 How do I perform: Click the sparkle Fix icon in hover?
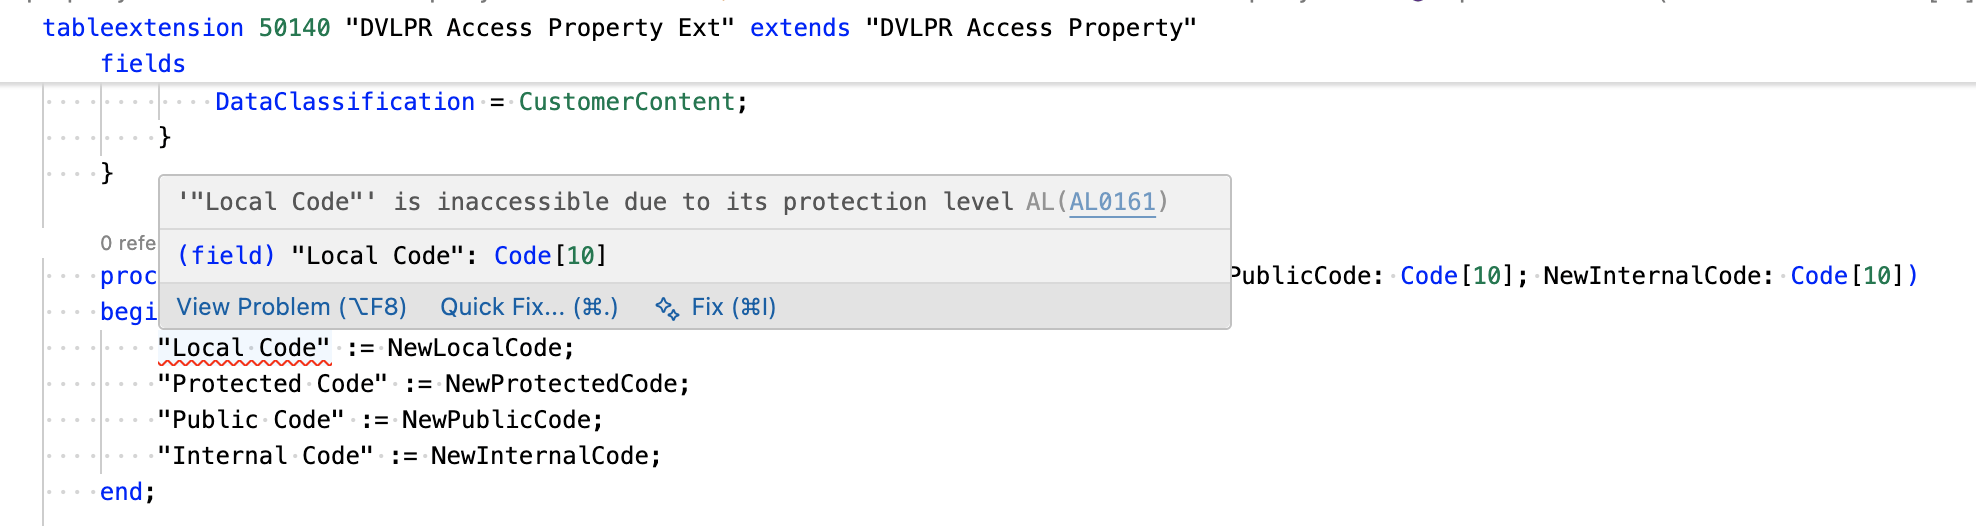tap(666, 307)
